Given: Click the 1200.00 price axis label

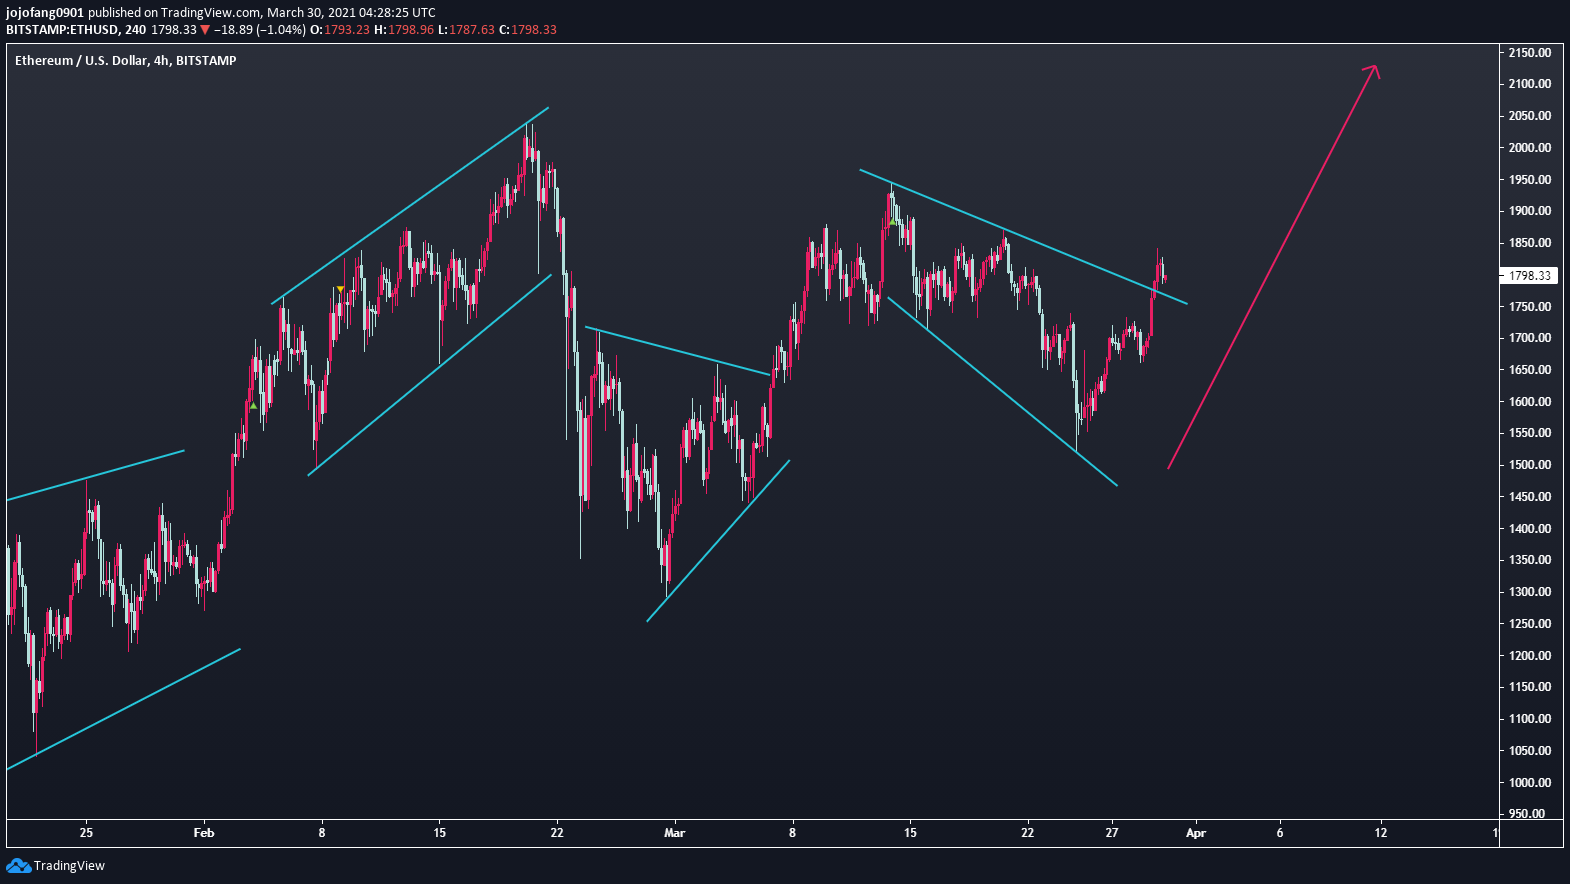Looking at the screenshot, I should point(1530,656).
